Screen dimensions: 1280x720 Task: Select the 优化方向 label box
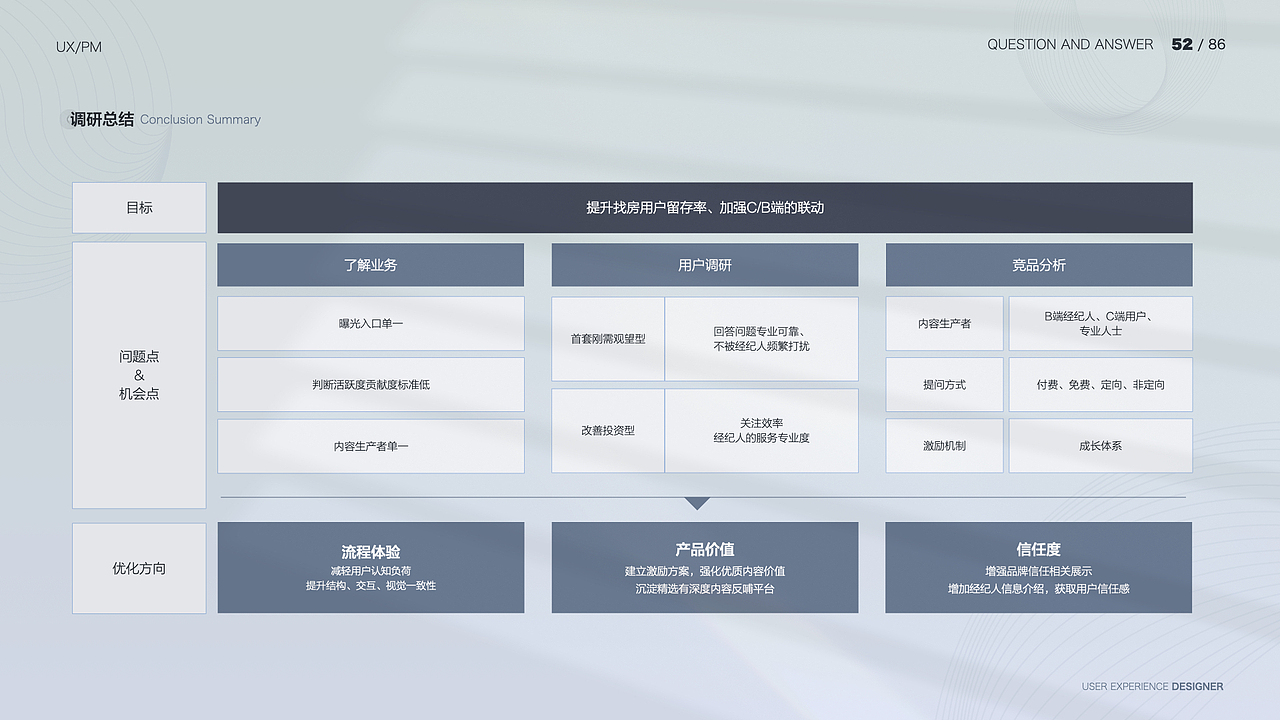pos(139,568)
